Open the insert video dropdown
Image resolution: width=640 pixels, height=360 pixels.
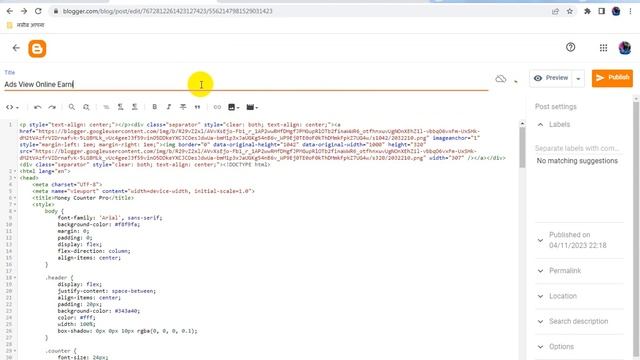pos(252,107)
